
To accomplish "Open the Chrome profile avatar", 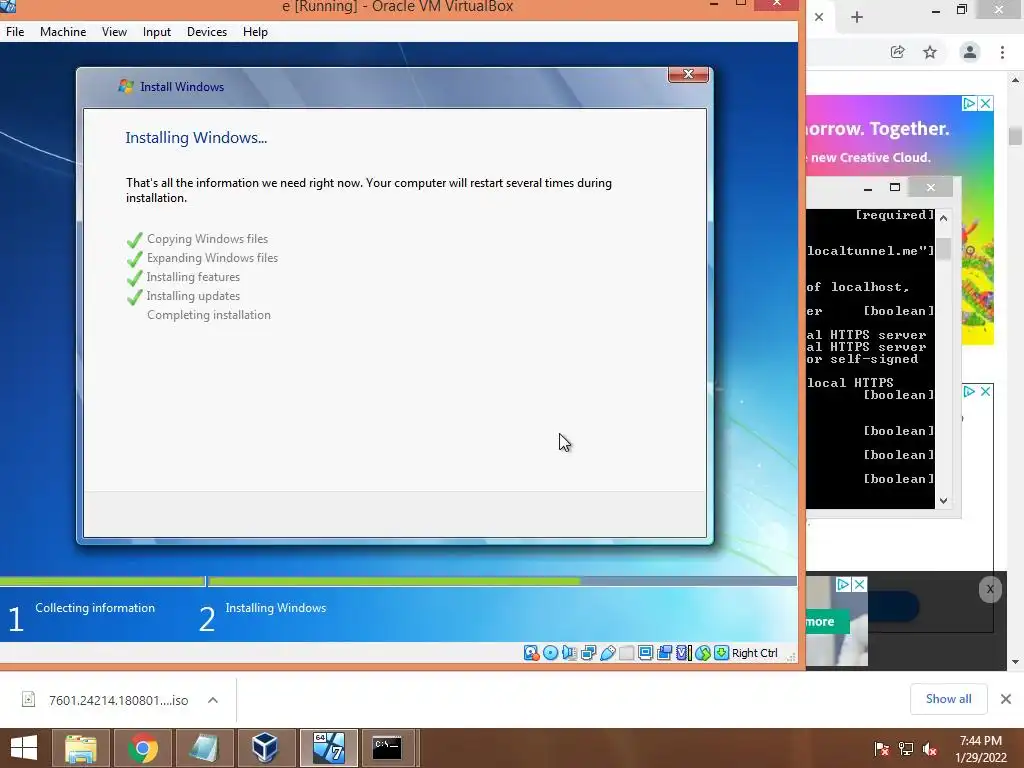I will pos(970,52).
